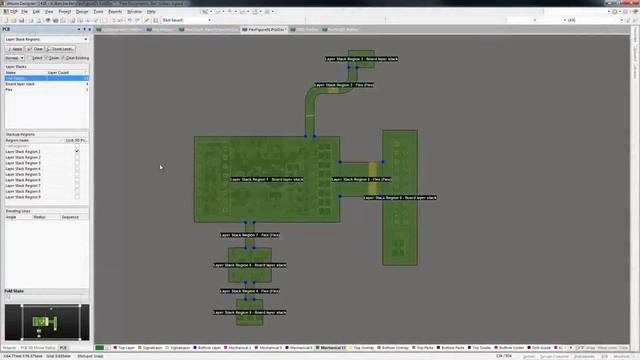This screenshot has width=640, height=360.
Task: Switch to the PCB 3D Movie Editor panel tab
Action: (x=38, y=348)
